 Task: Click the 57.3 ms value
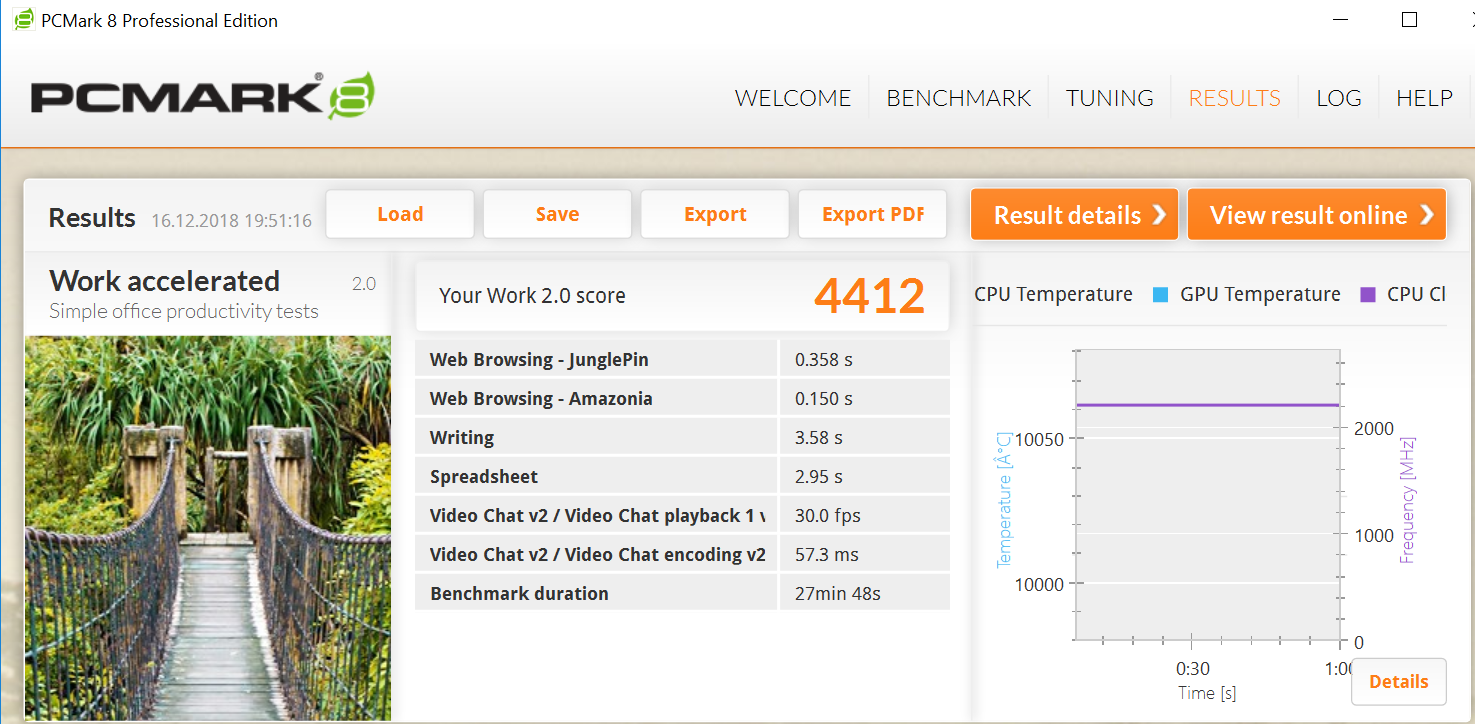tap(827, 555)
